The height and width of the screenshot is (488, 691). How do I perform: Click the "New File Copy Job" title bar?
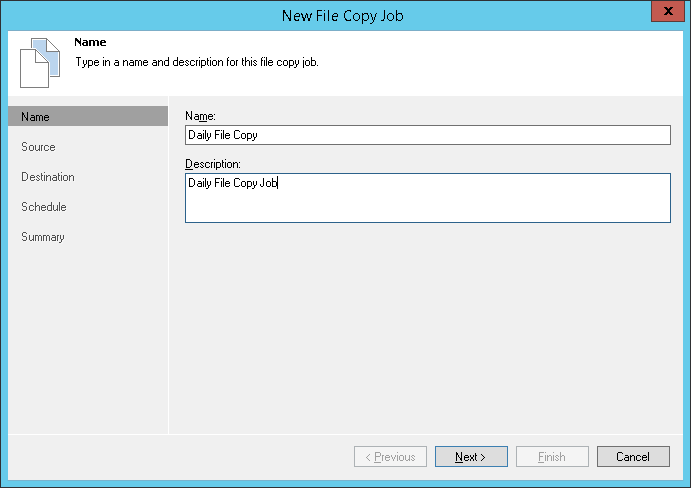(x=345, y=14)
